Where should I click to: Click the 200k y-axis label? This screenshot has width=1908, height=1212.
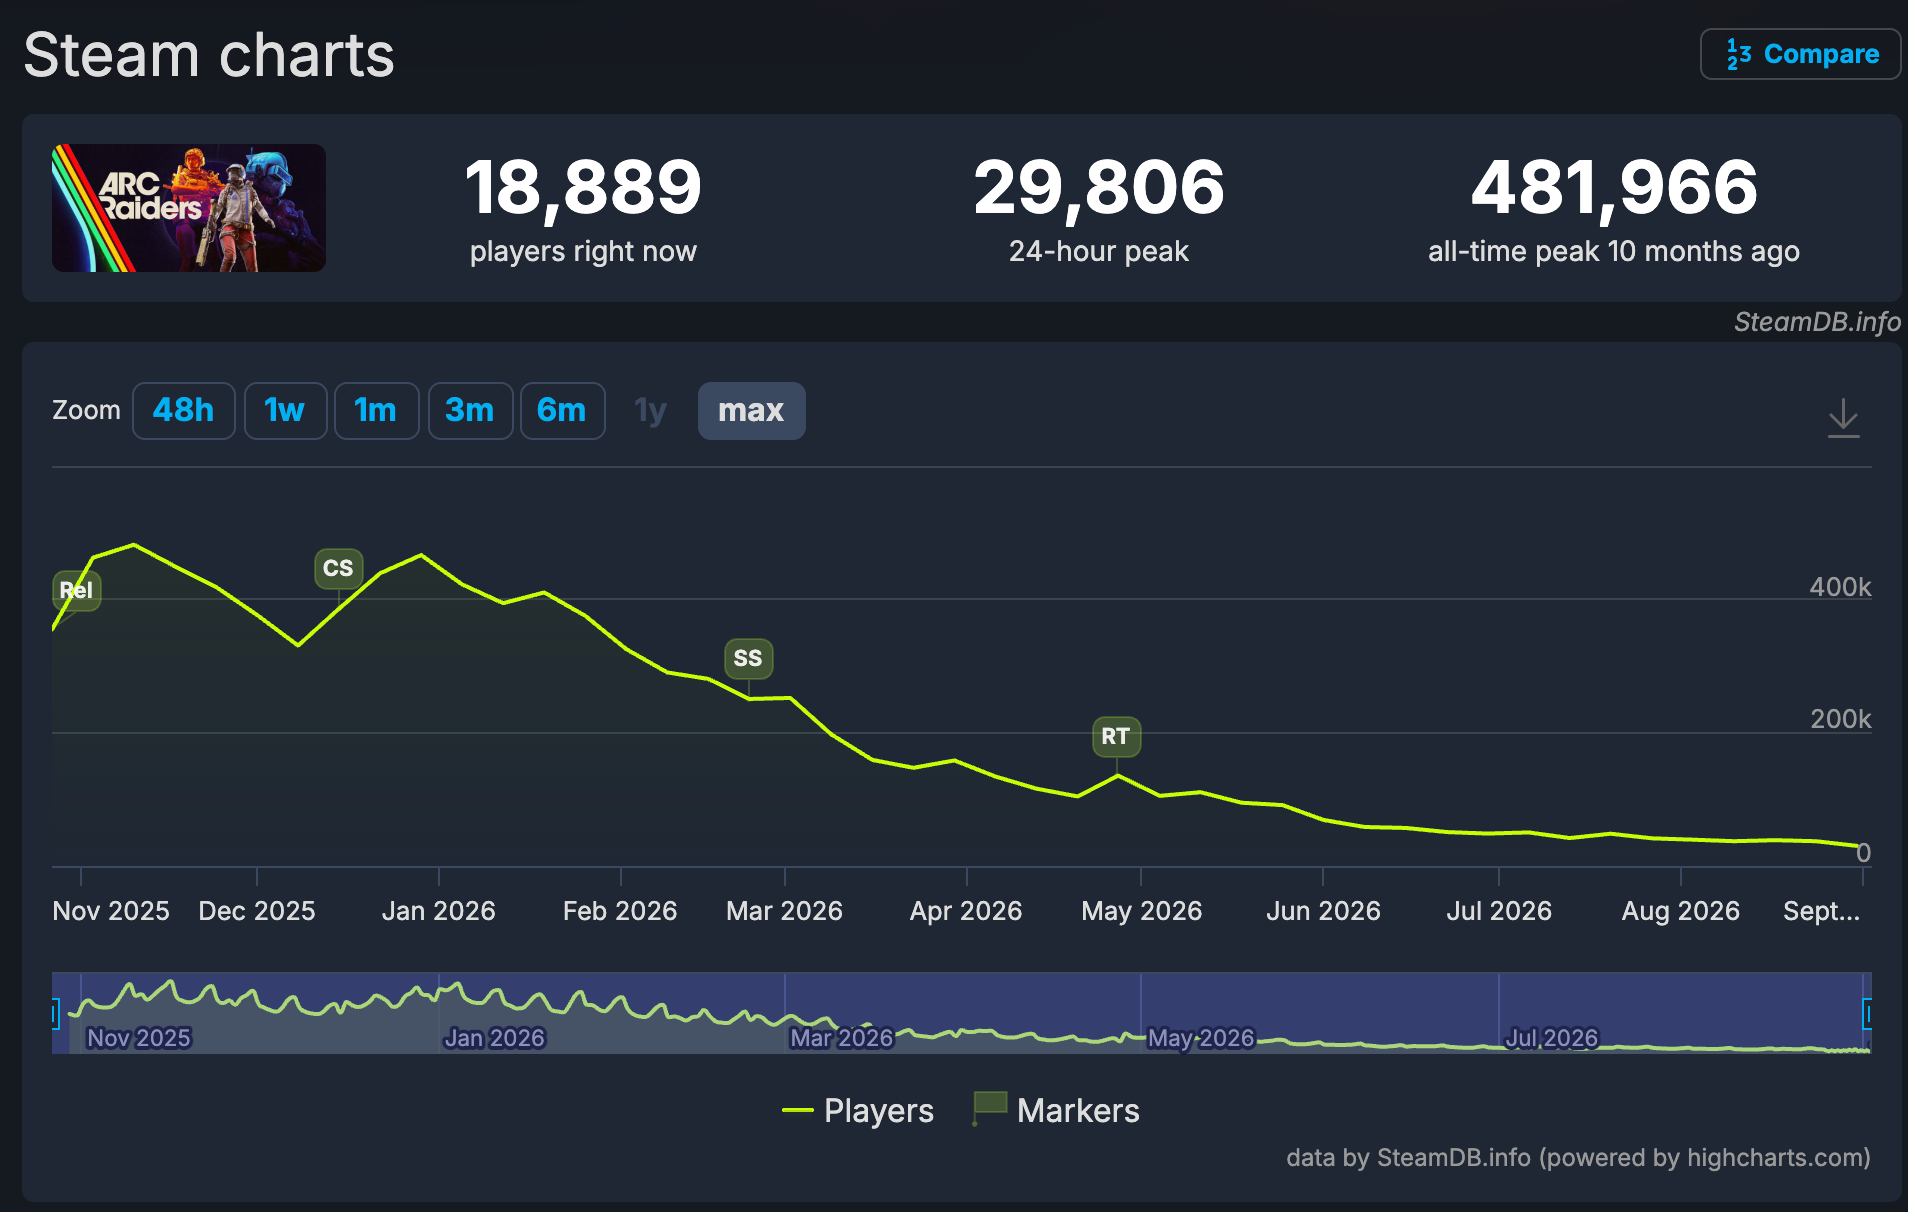tap(1840, 719)
